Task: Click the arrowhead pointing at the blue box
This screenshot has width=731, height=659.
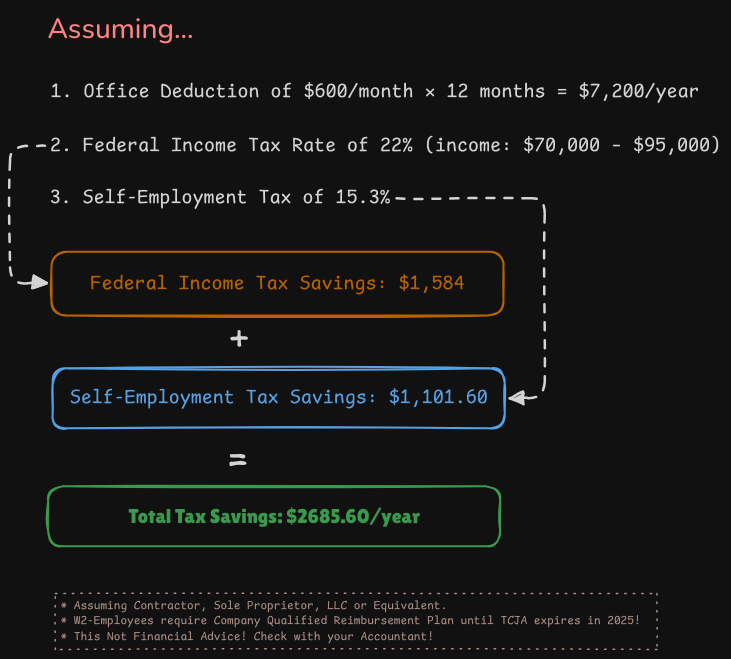Action: coord(518,397)
